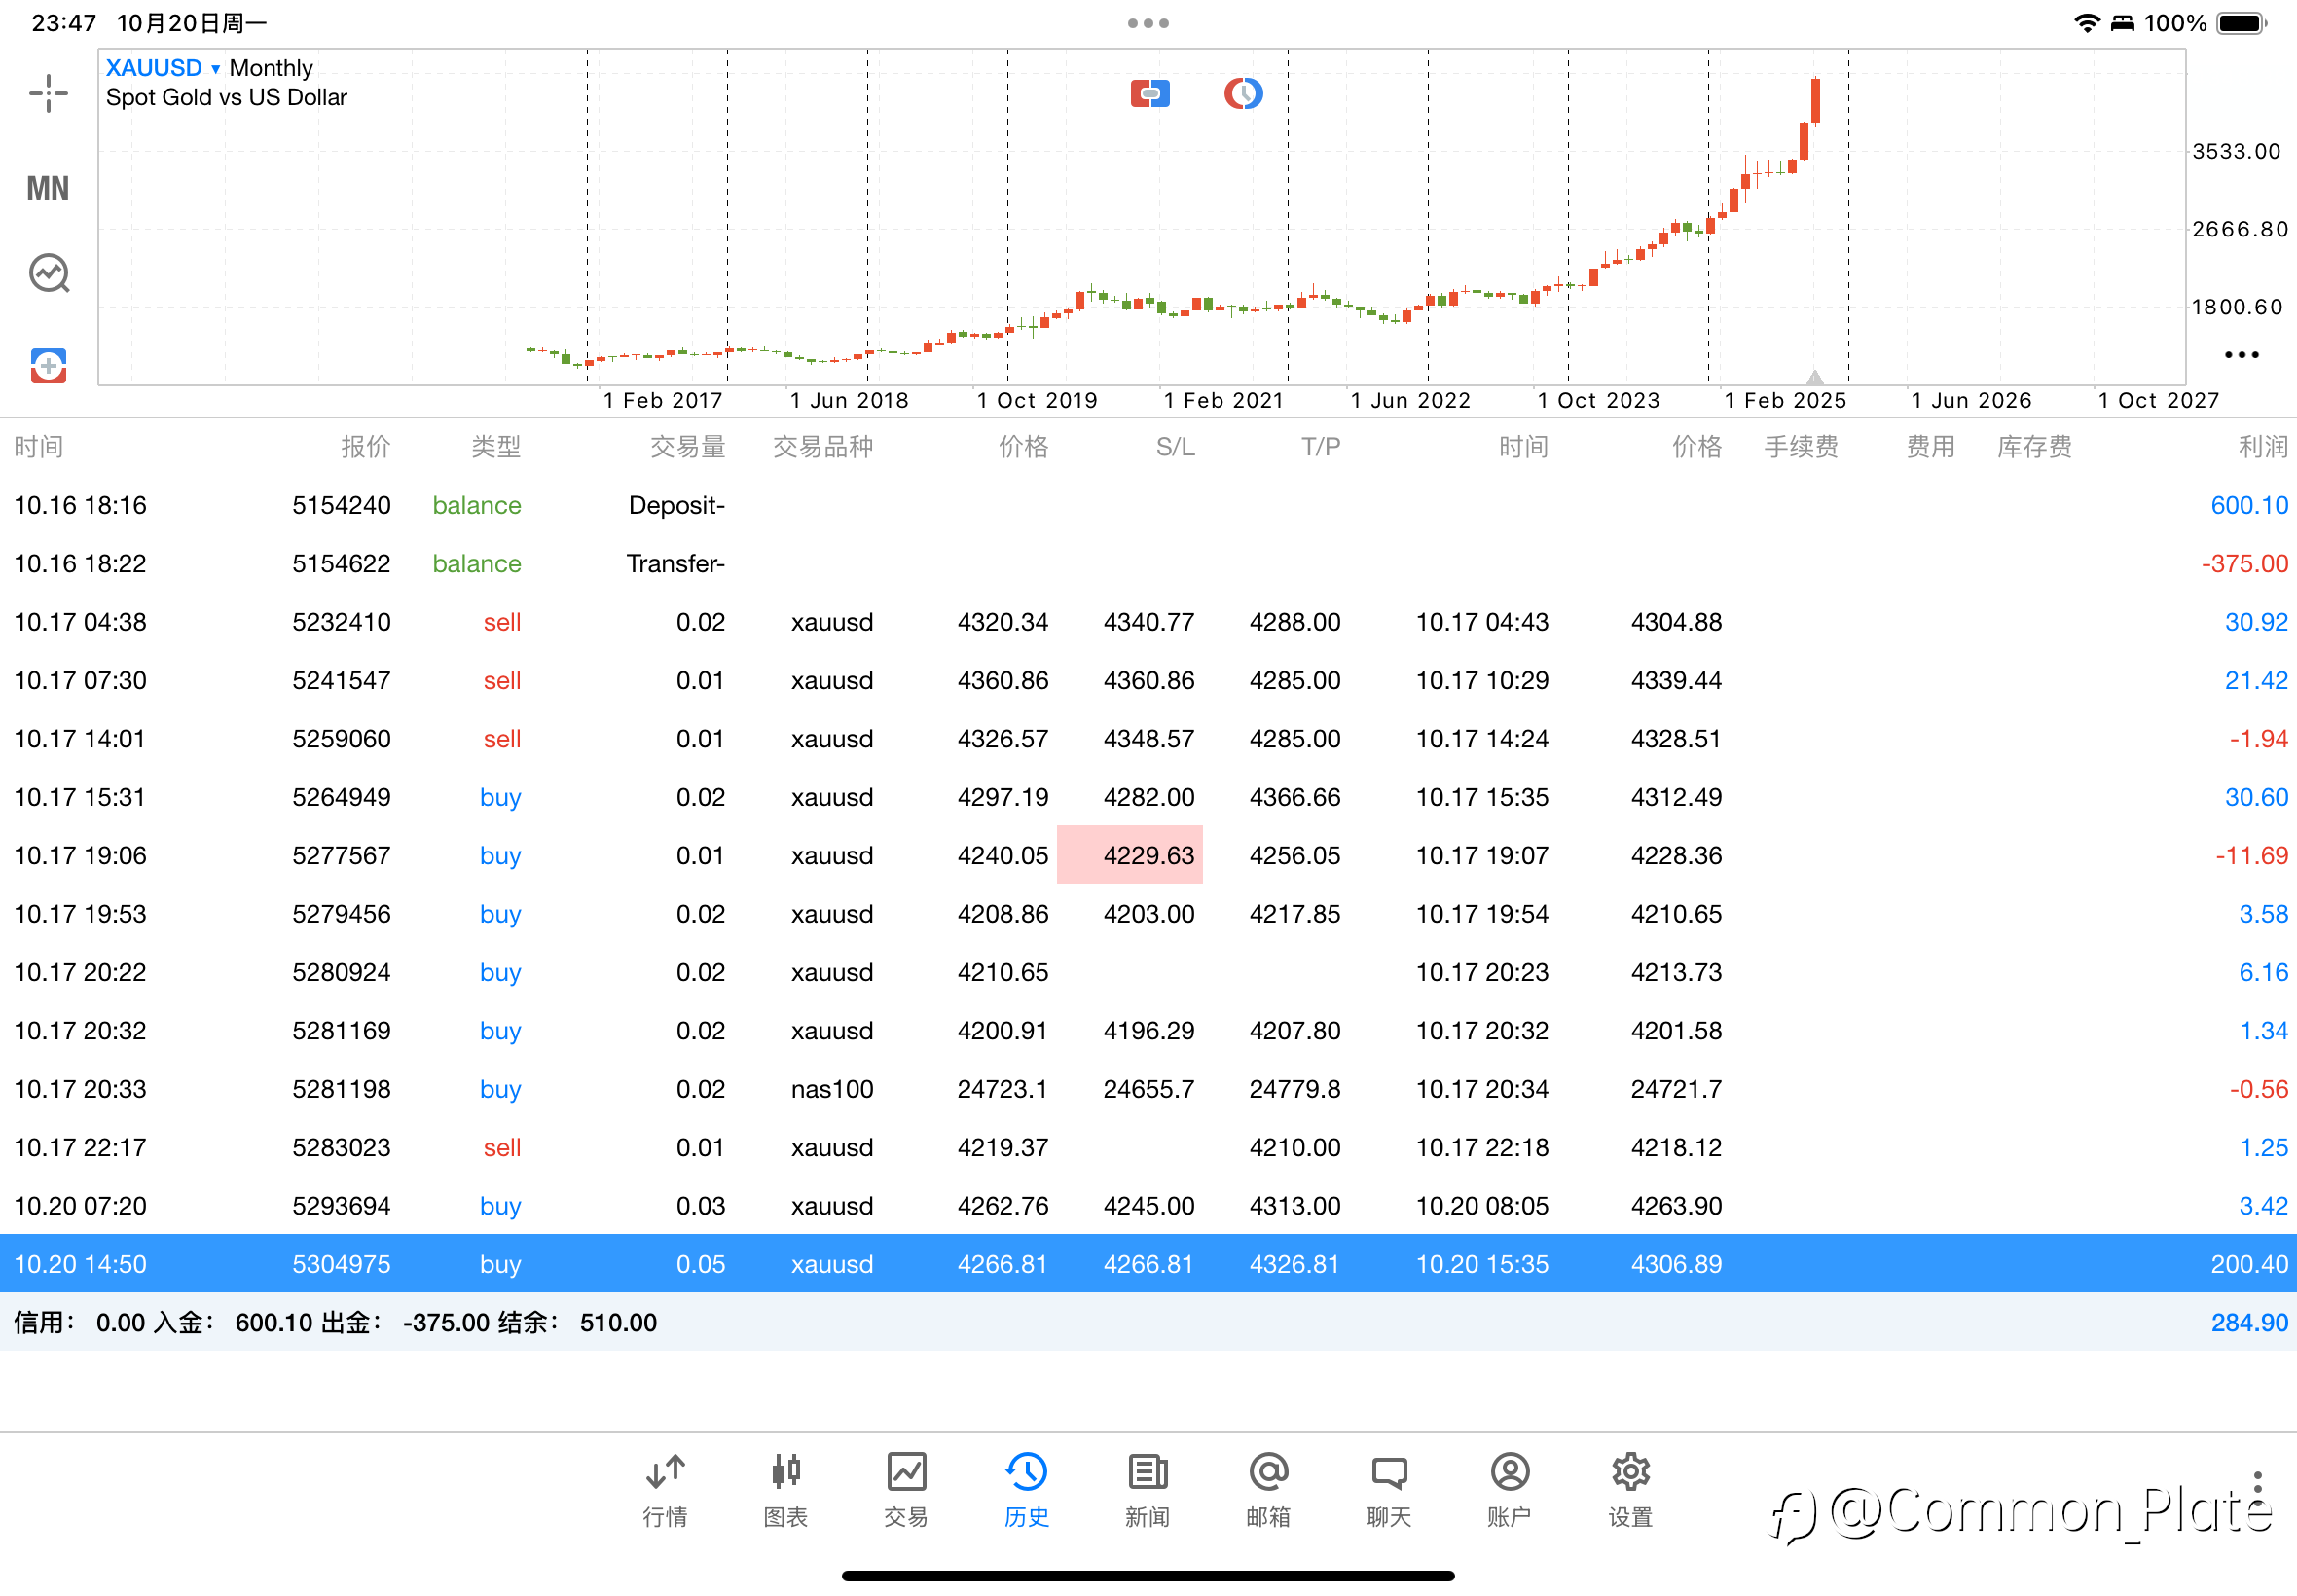Open the chart's three-dot options
2297x1596 pixels.
(x=2241, y=355)
